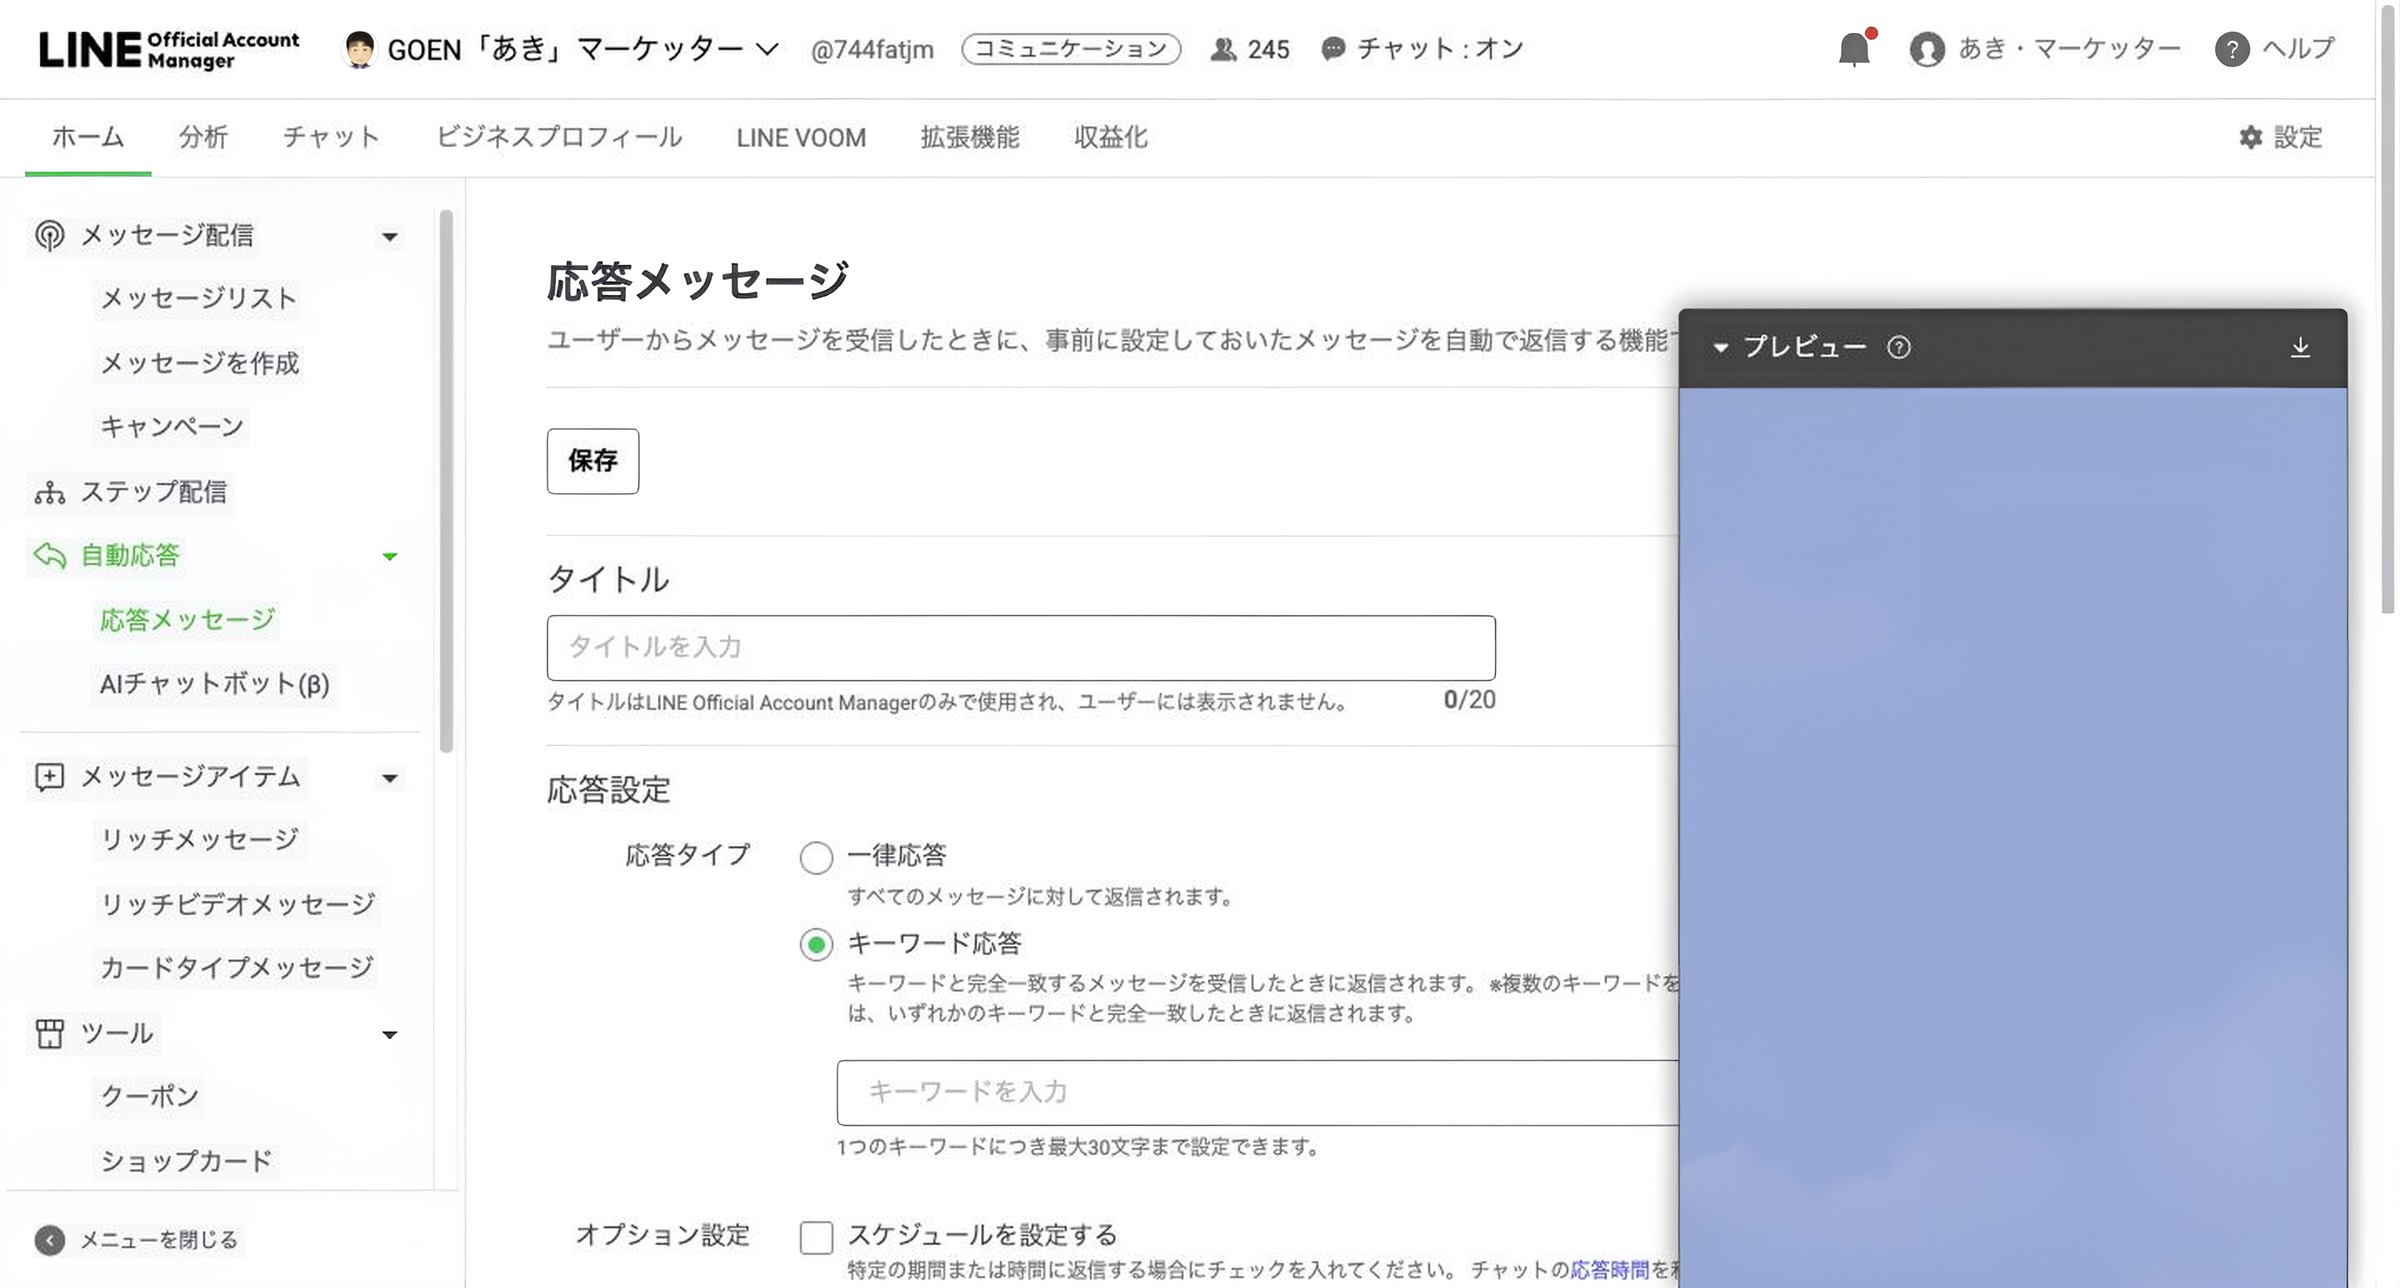The height and width of the screenshot is (1288, 2400).
Task: Click the sidebar vertical scrollbar
Action: click(446, 480)
